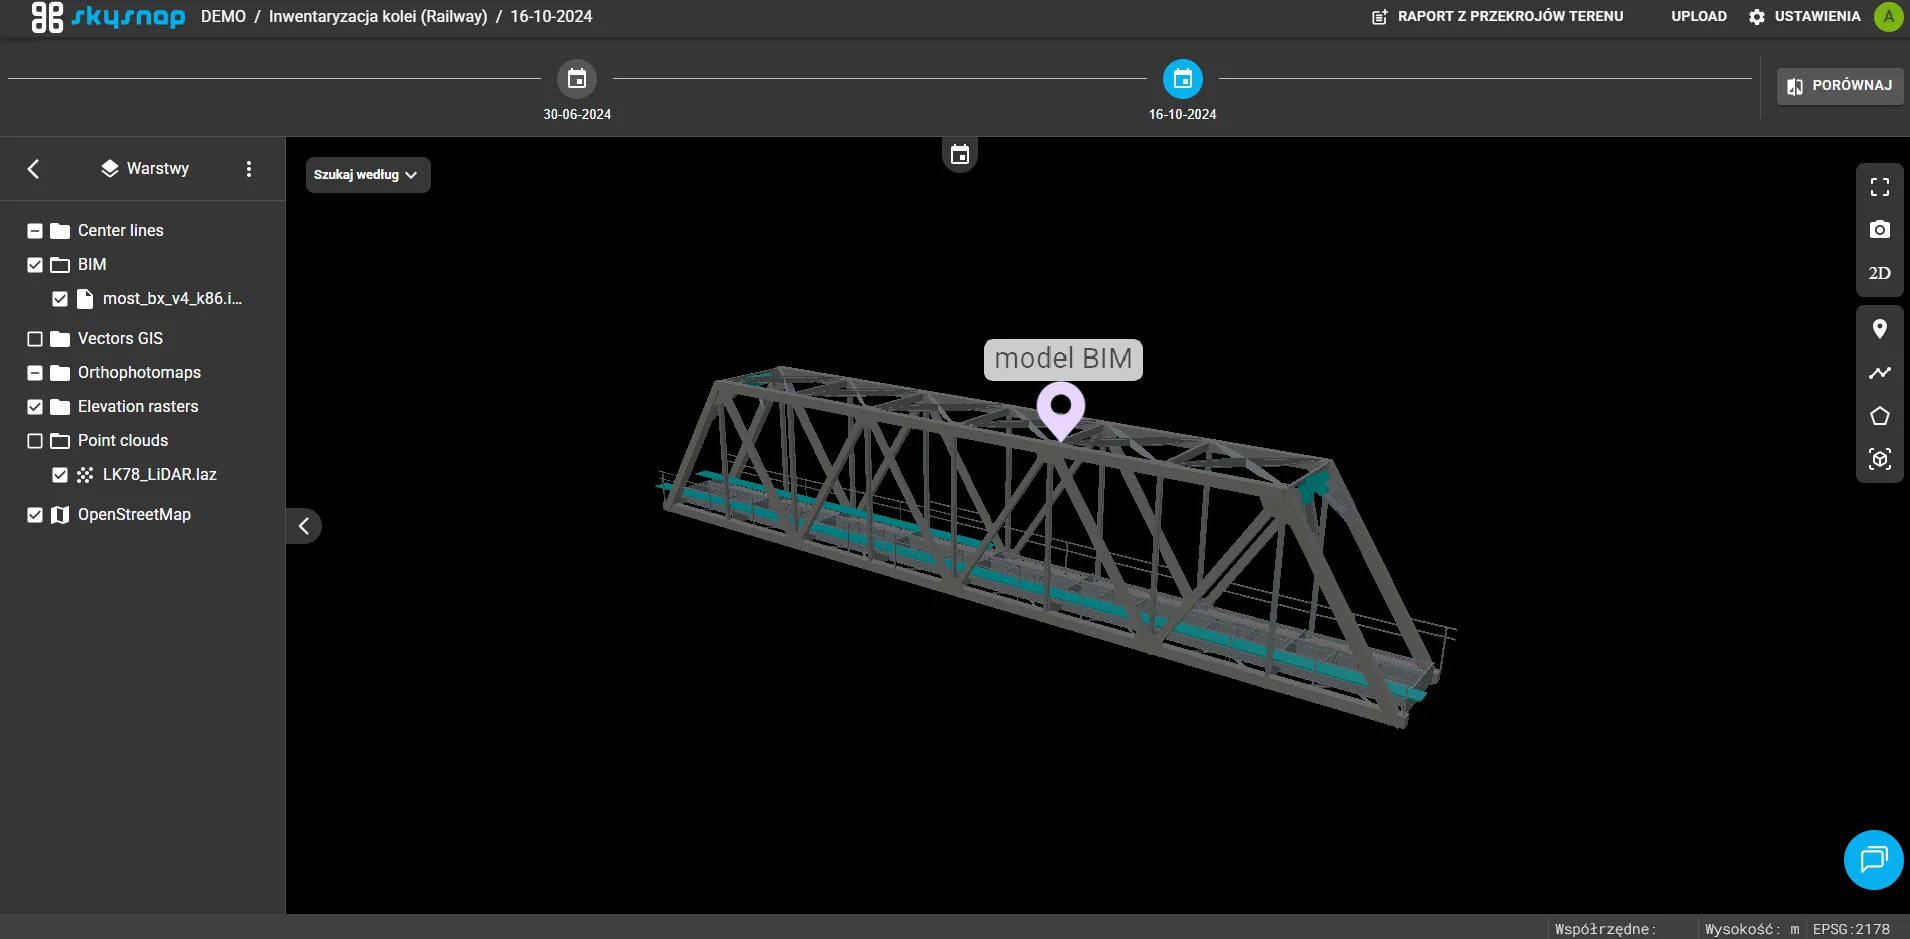1910x939 pixels.
Task: Take a screenshot with the camera tool
Action: tap(1881, 229)
